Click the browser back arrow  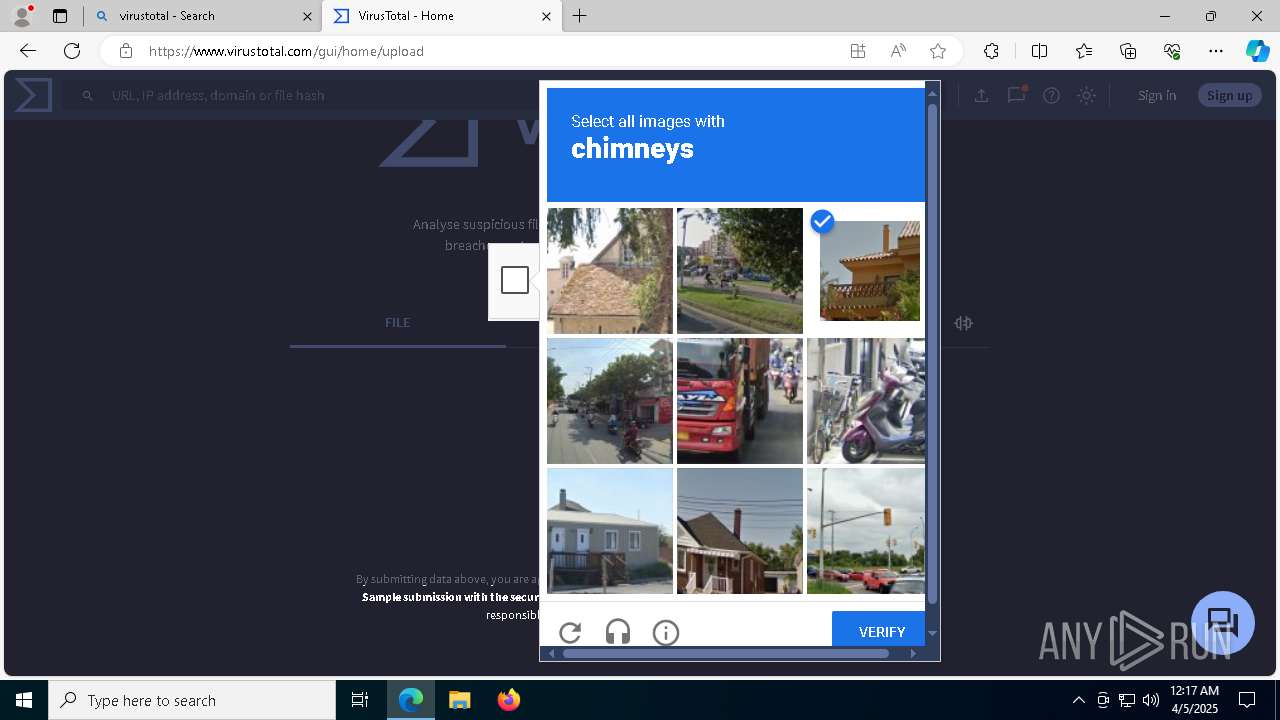click(28, 51)
